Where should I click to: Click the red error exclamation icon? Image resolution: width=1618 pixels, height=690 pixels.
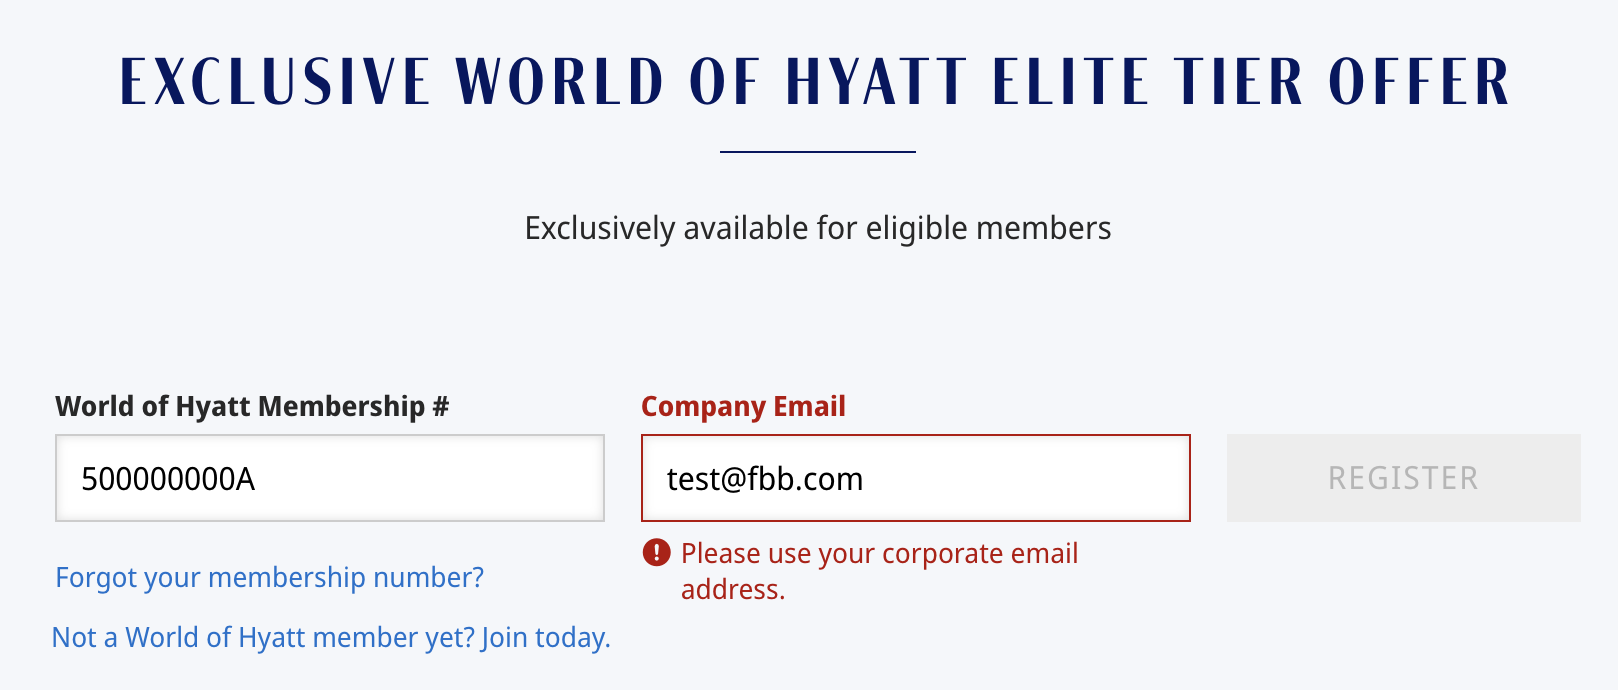coord(656,552)
